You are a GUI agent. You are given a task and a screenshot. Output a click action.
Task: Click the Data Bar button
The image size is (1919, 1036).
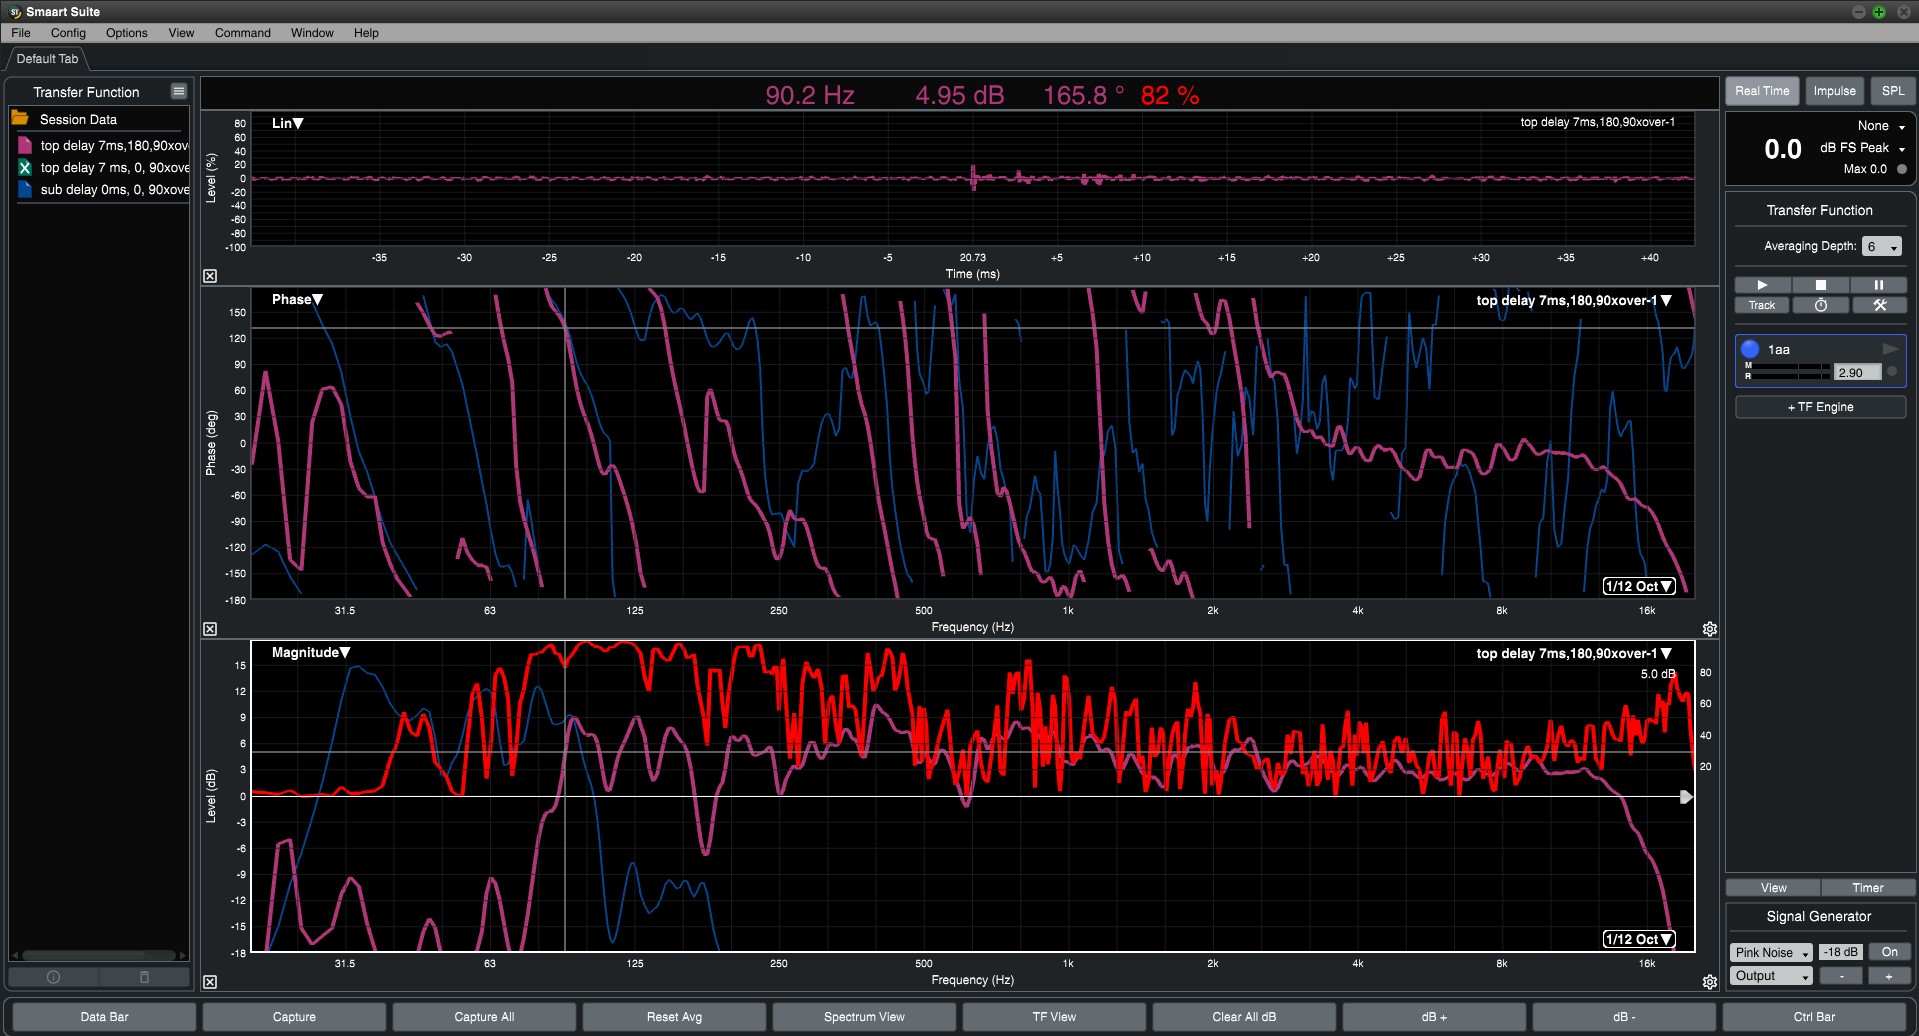pos(105,1017)
